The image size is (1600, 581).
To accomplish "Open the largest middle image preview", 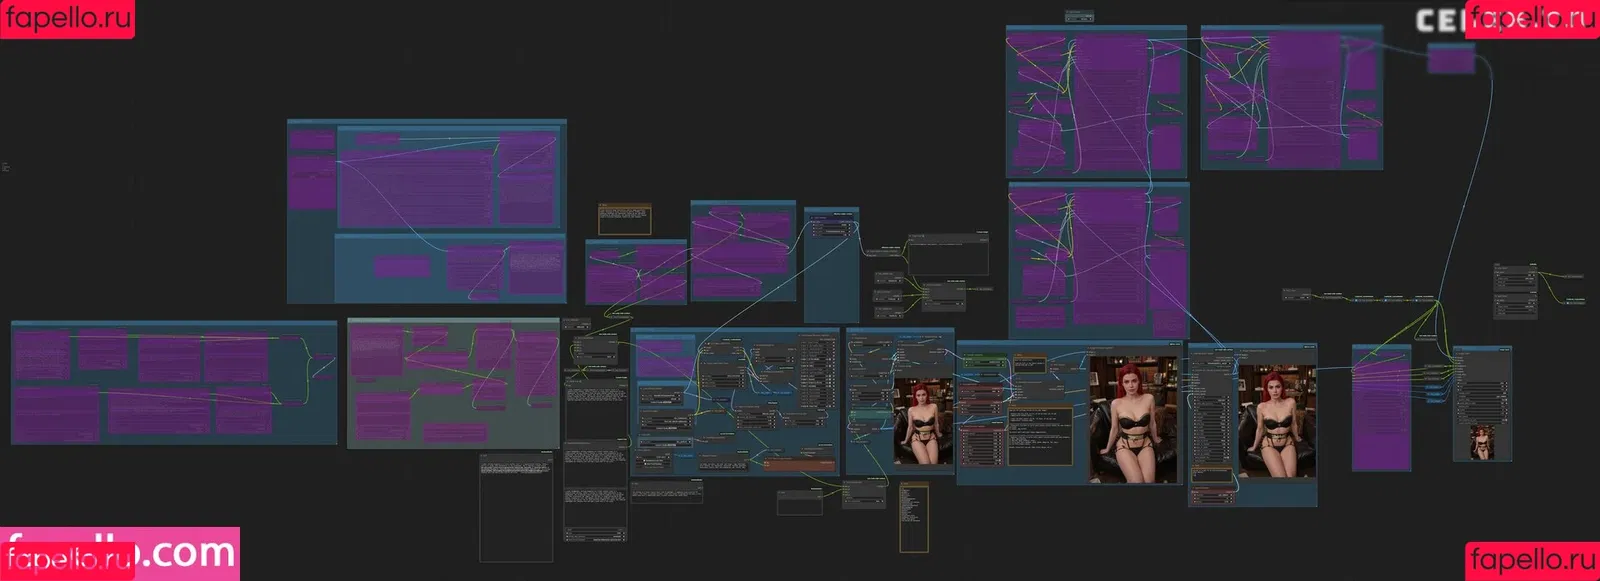I will coord(1133,419).
